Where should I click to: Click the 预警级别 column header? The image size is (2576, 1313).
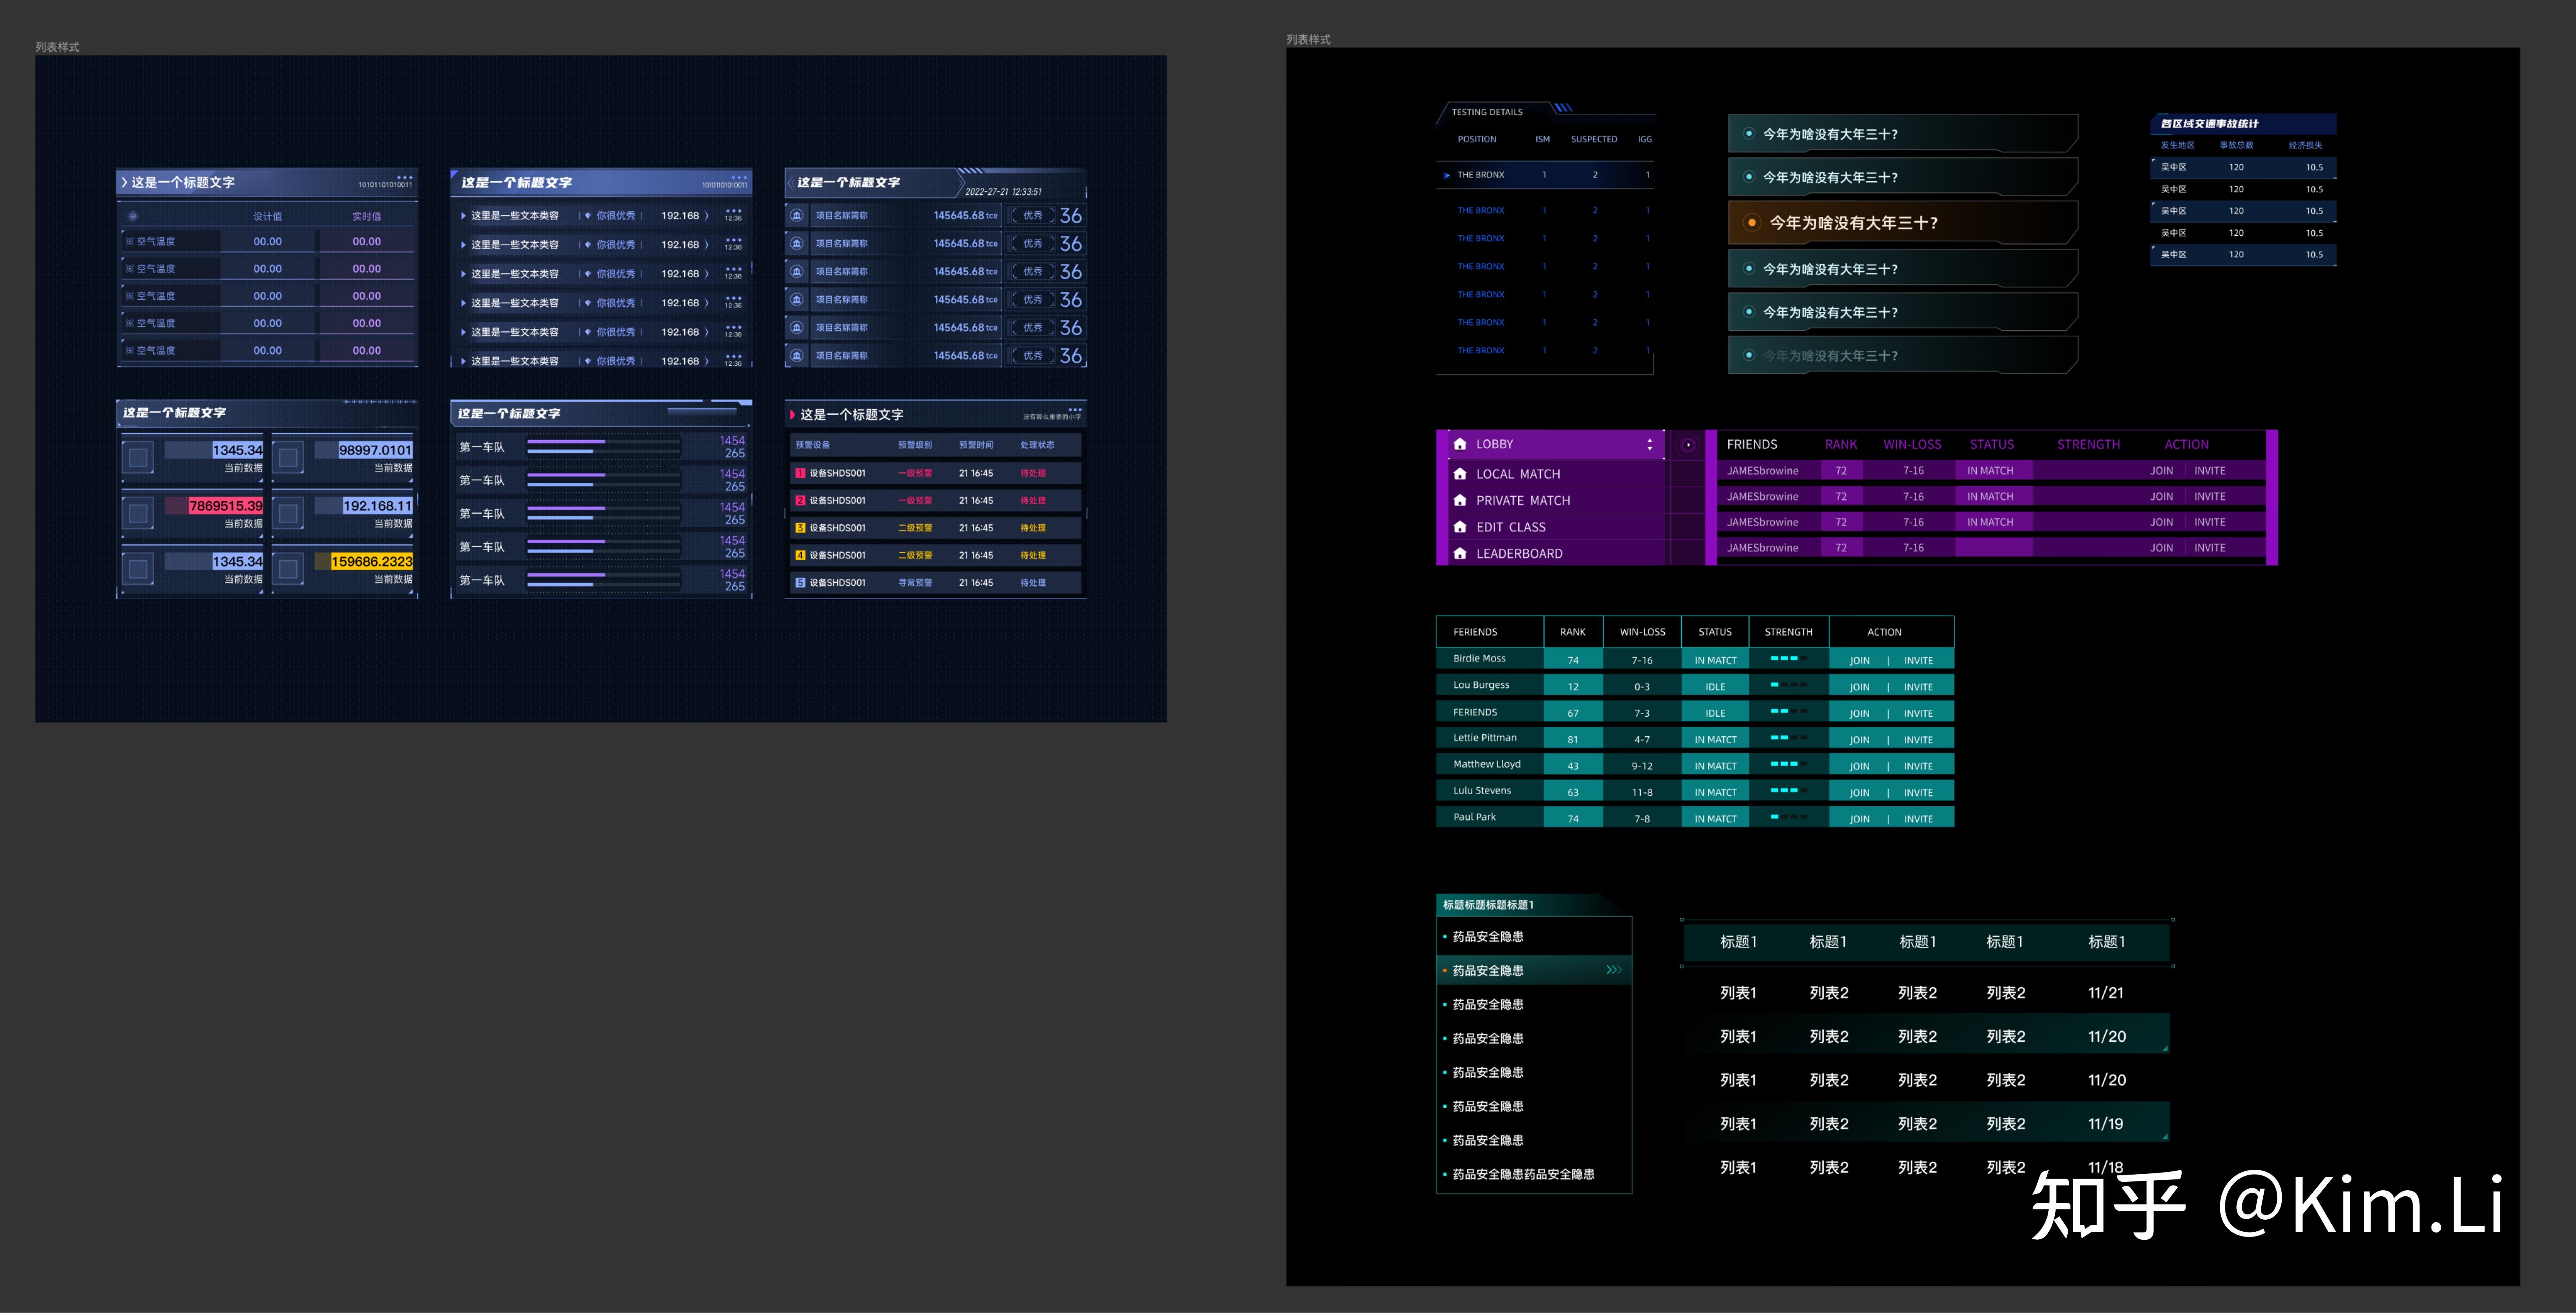915,445
